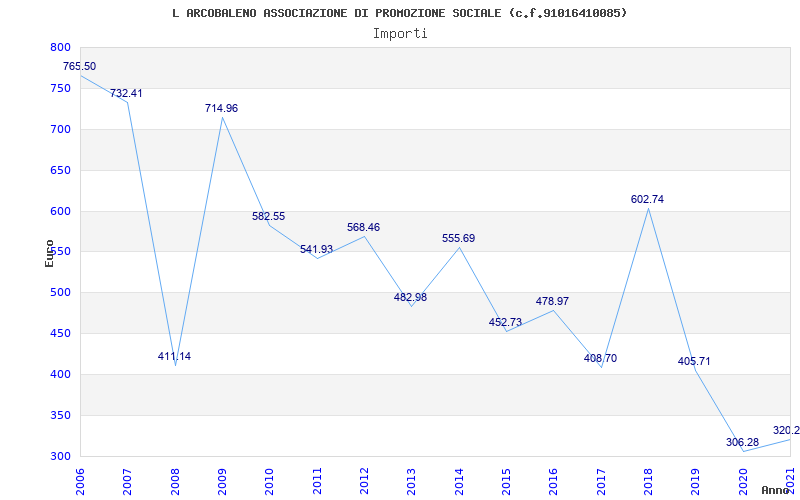The width and height of the screenshot is (800, 500).
Task: Click the 800 y-axis tick label
Action: [x=60, y=47]
